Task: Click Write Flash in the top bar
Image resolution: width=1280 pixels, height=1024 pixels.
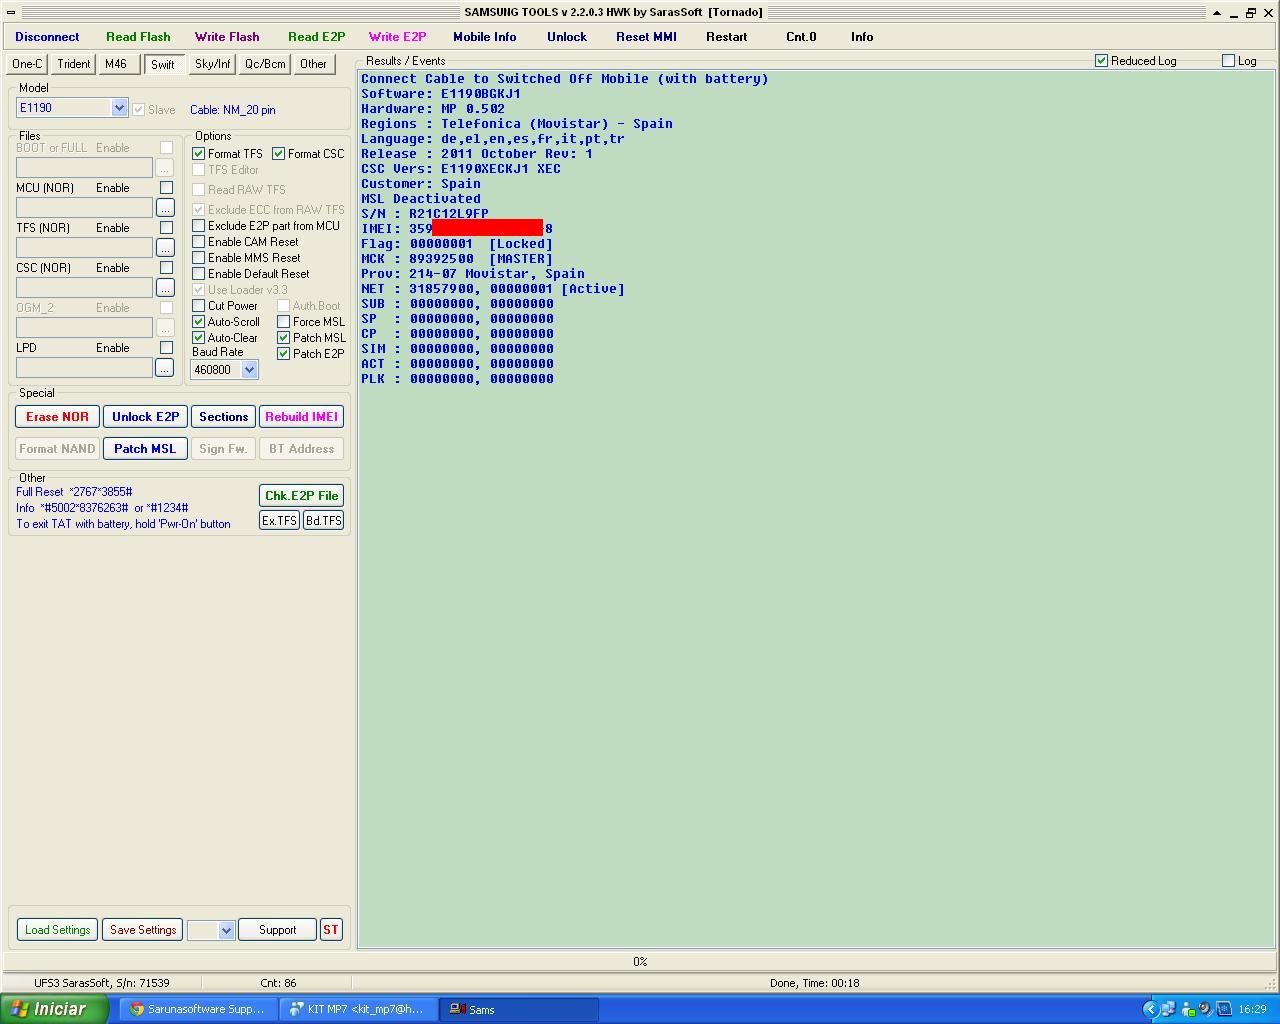Action: (227, 36)
